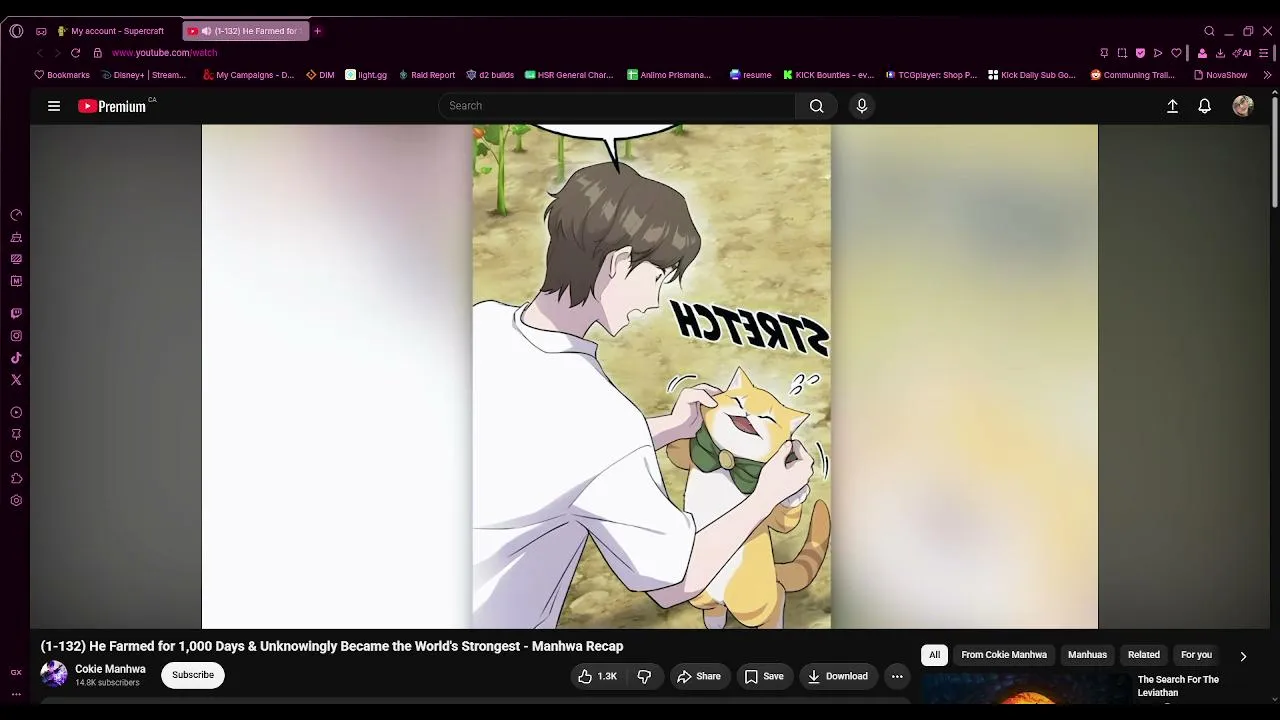
Task: Open the Bookmarks folder in bookmarks bar
Action: coord(62,75)
